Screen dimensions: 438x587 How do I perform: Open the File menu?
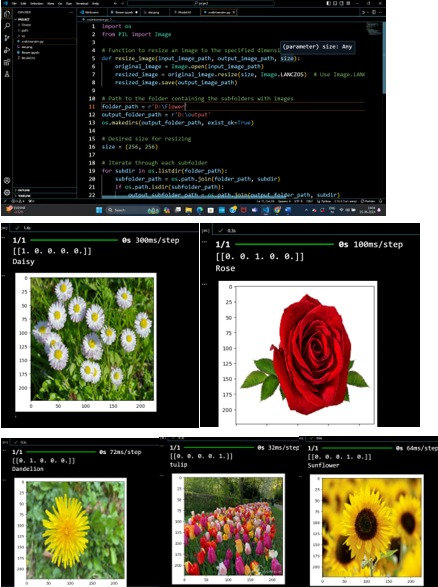click(x=14, y=3)
